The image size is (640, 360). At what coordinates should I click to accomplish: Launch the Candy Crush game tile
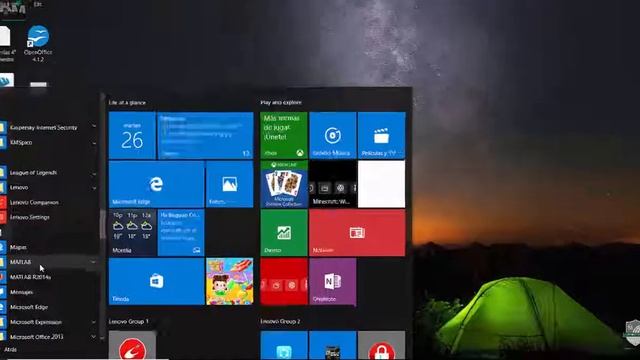(x=229, y=281)
